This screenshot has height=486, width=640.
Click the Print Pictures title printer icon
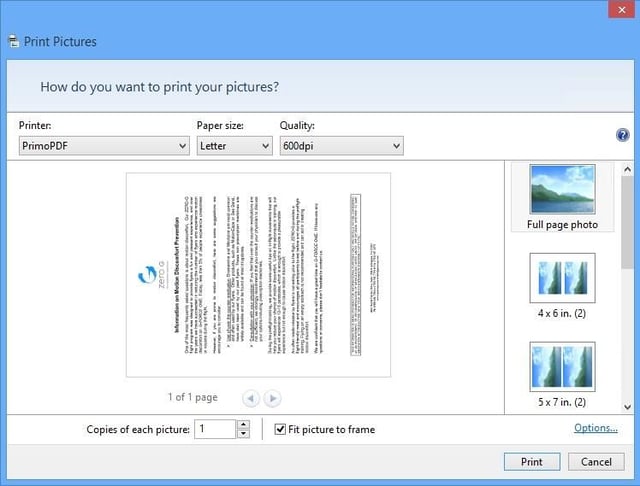pos(13,41)
